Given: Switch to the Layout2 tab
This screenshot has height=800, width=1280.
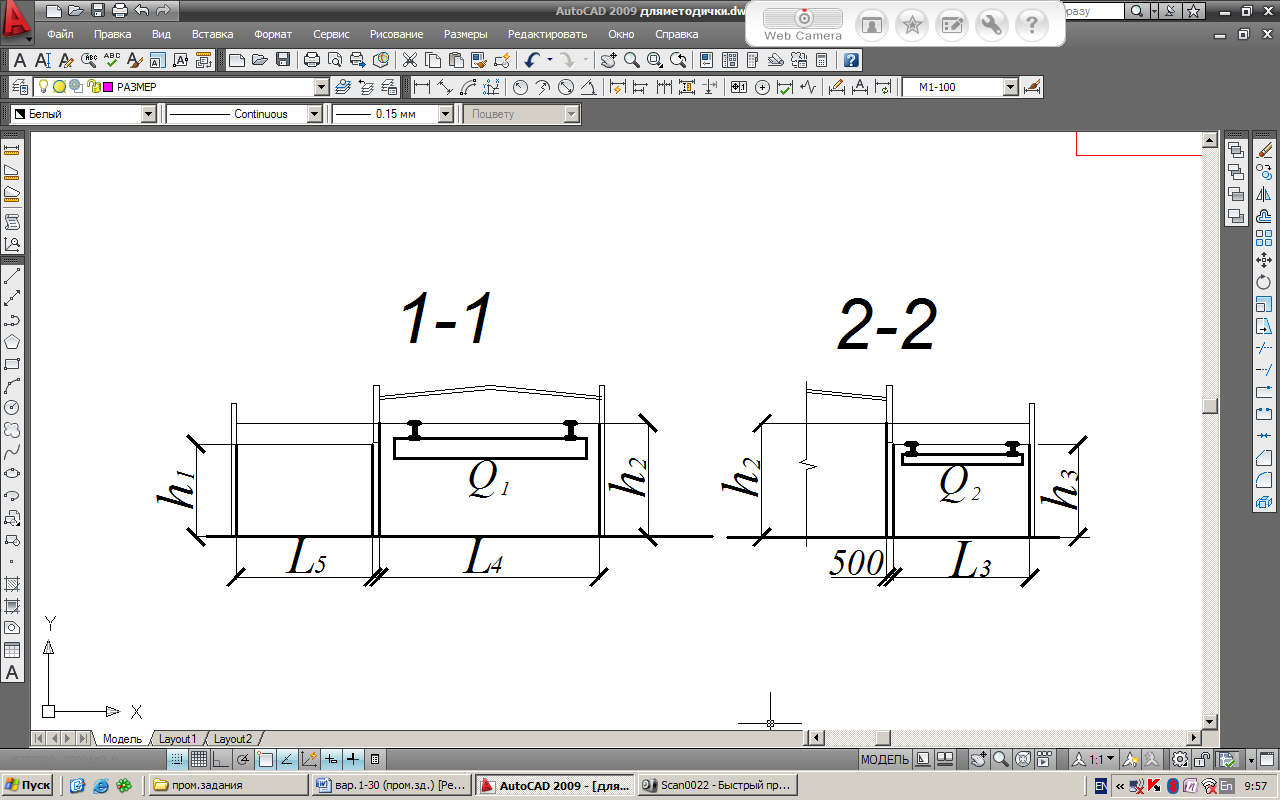Looking at the screenshot, I should 233,738.
